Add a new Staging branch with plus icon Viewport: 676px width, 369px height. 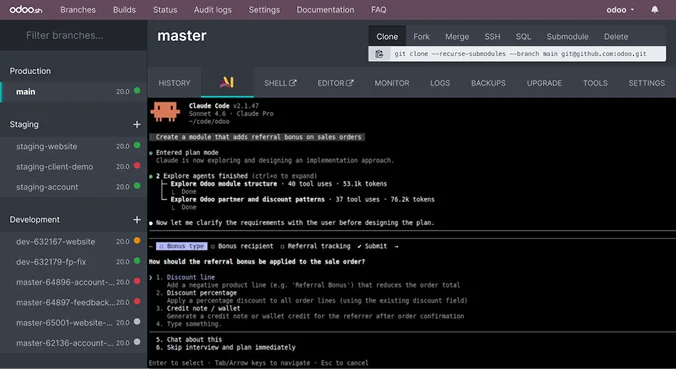[x=137, y=125]
